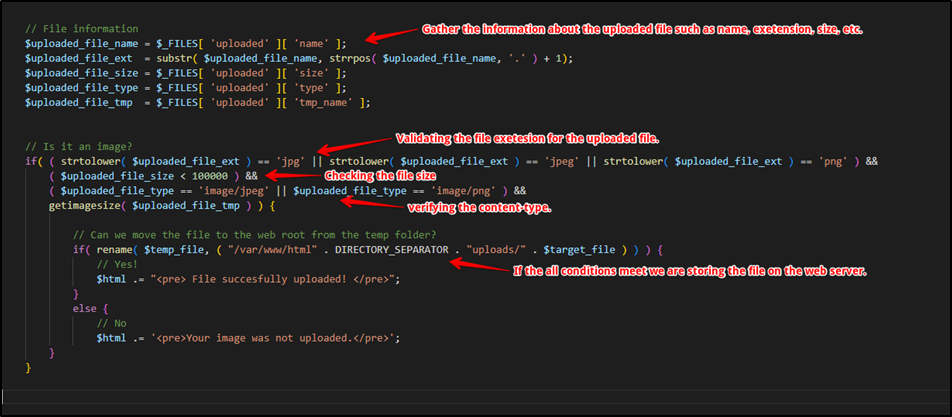Click the substr function call

click(172, 58)
